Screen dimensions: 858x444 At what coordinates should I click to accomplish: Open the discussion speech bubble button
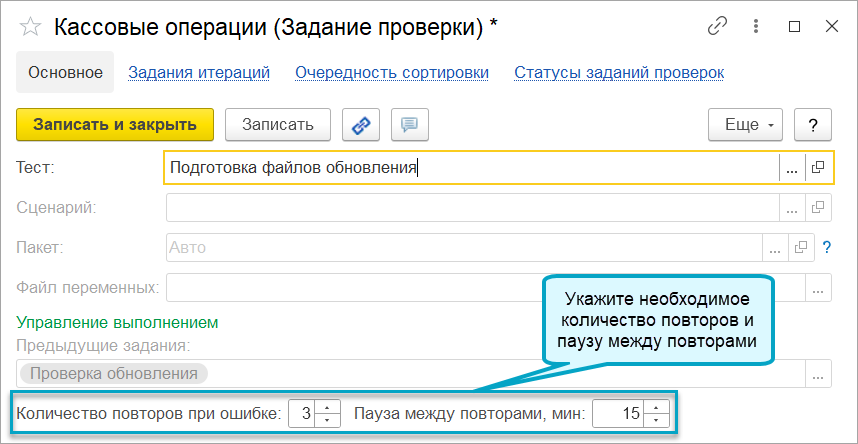click(x=410, y=125)
